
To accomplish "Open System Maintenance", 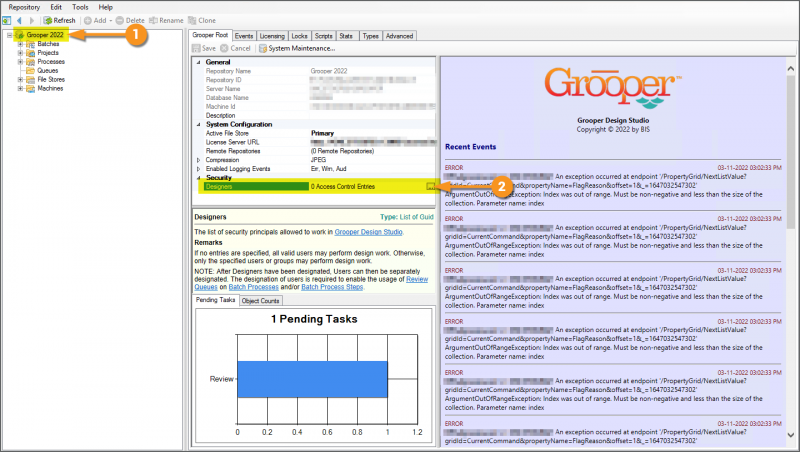I will click(x=297, y=48).
